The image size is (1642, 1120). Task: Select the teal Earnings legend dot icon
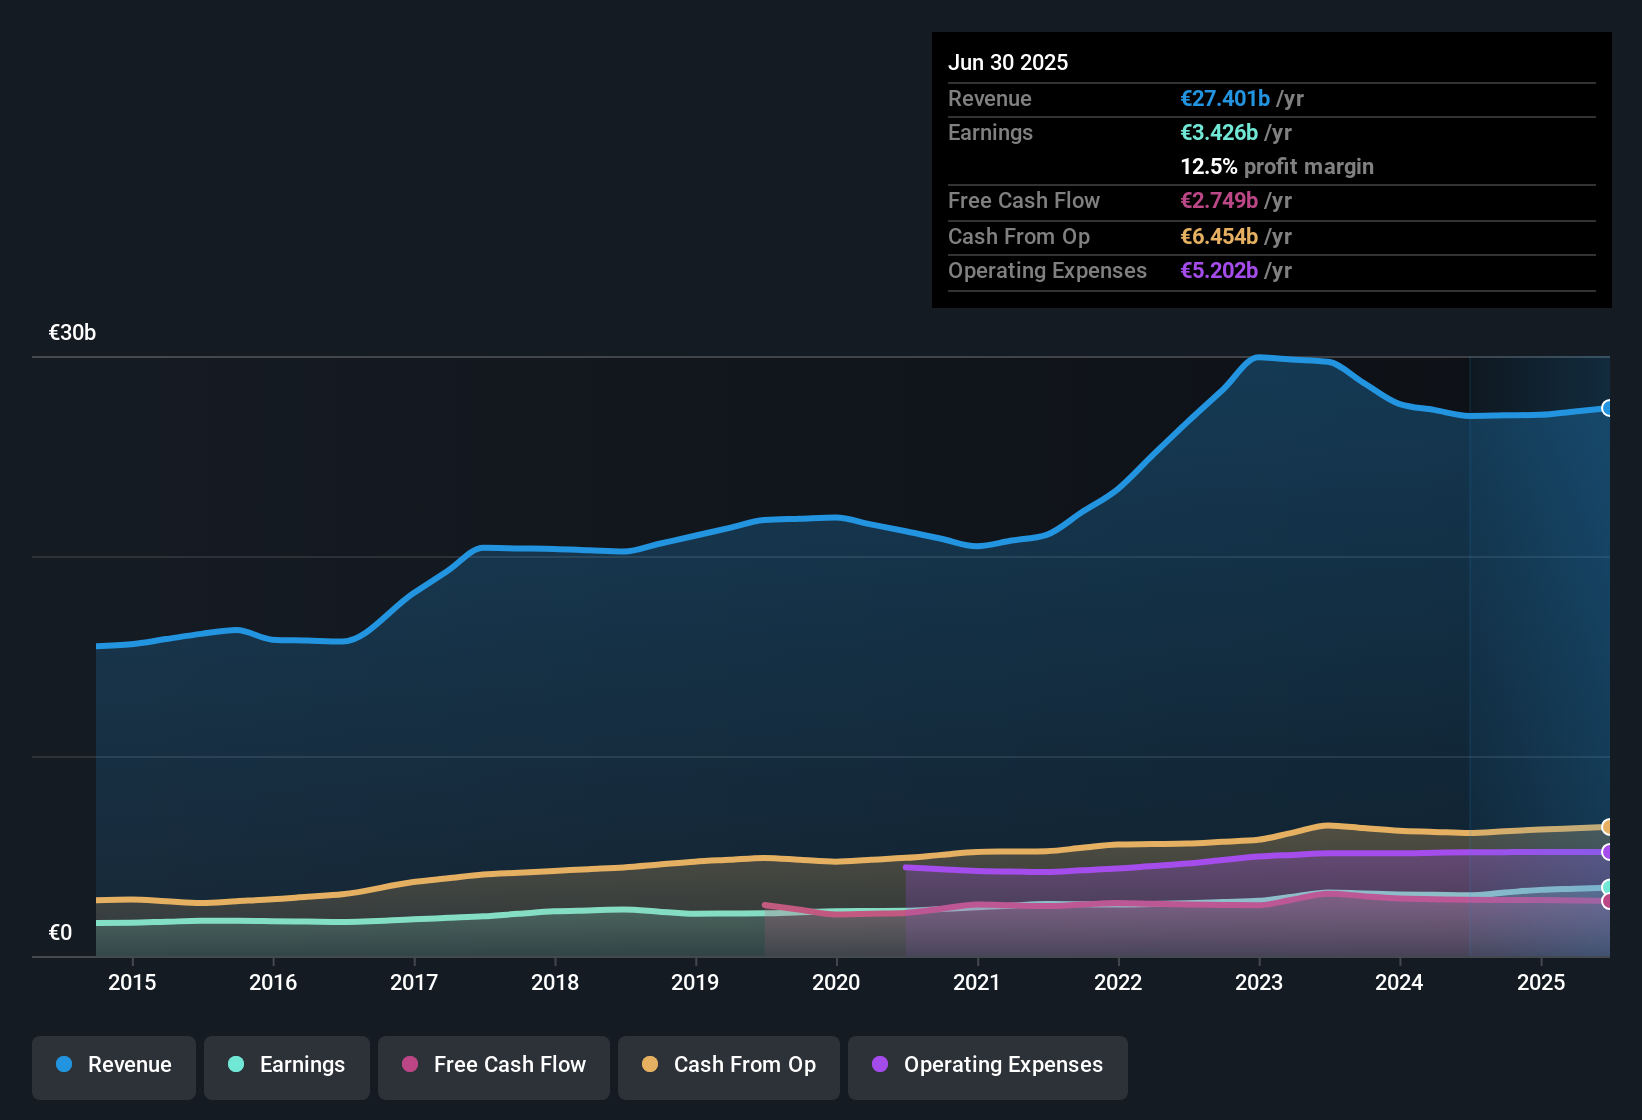236,1065
